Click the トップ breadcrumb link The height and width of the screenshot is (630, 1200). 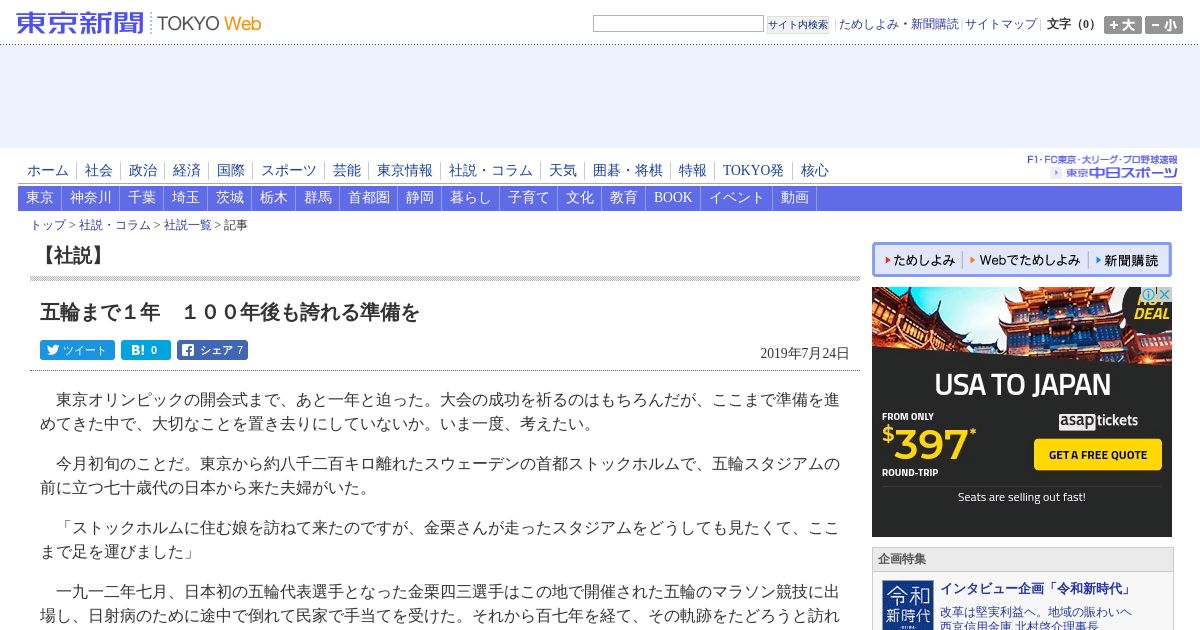[48, 225]
